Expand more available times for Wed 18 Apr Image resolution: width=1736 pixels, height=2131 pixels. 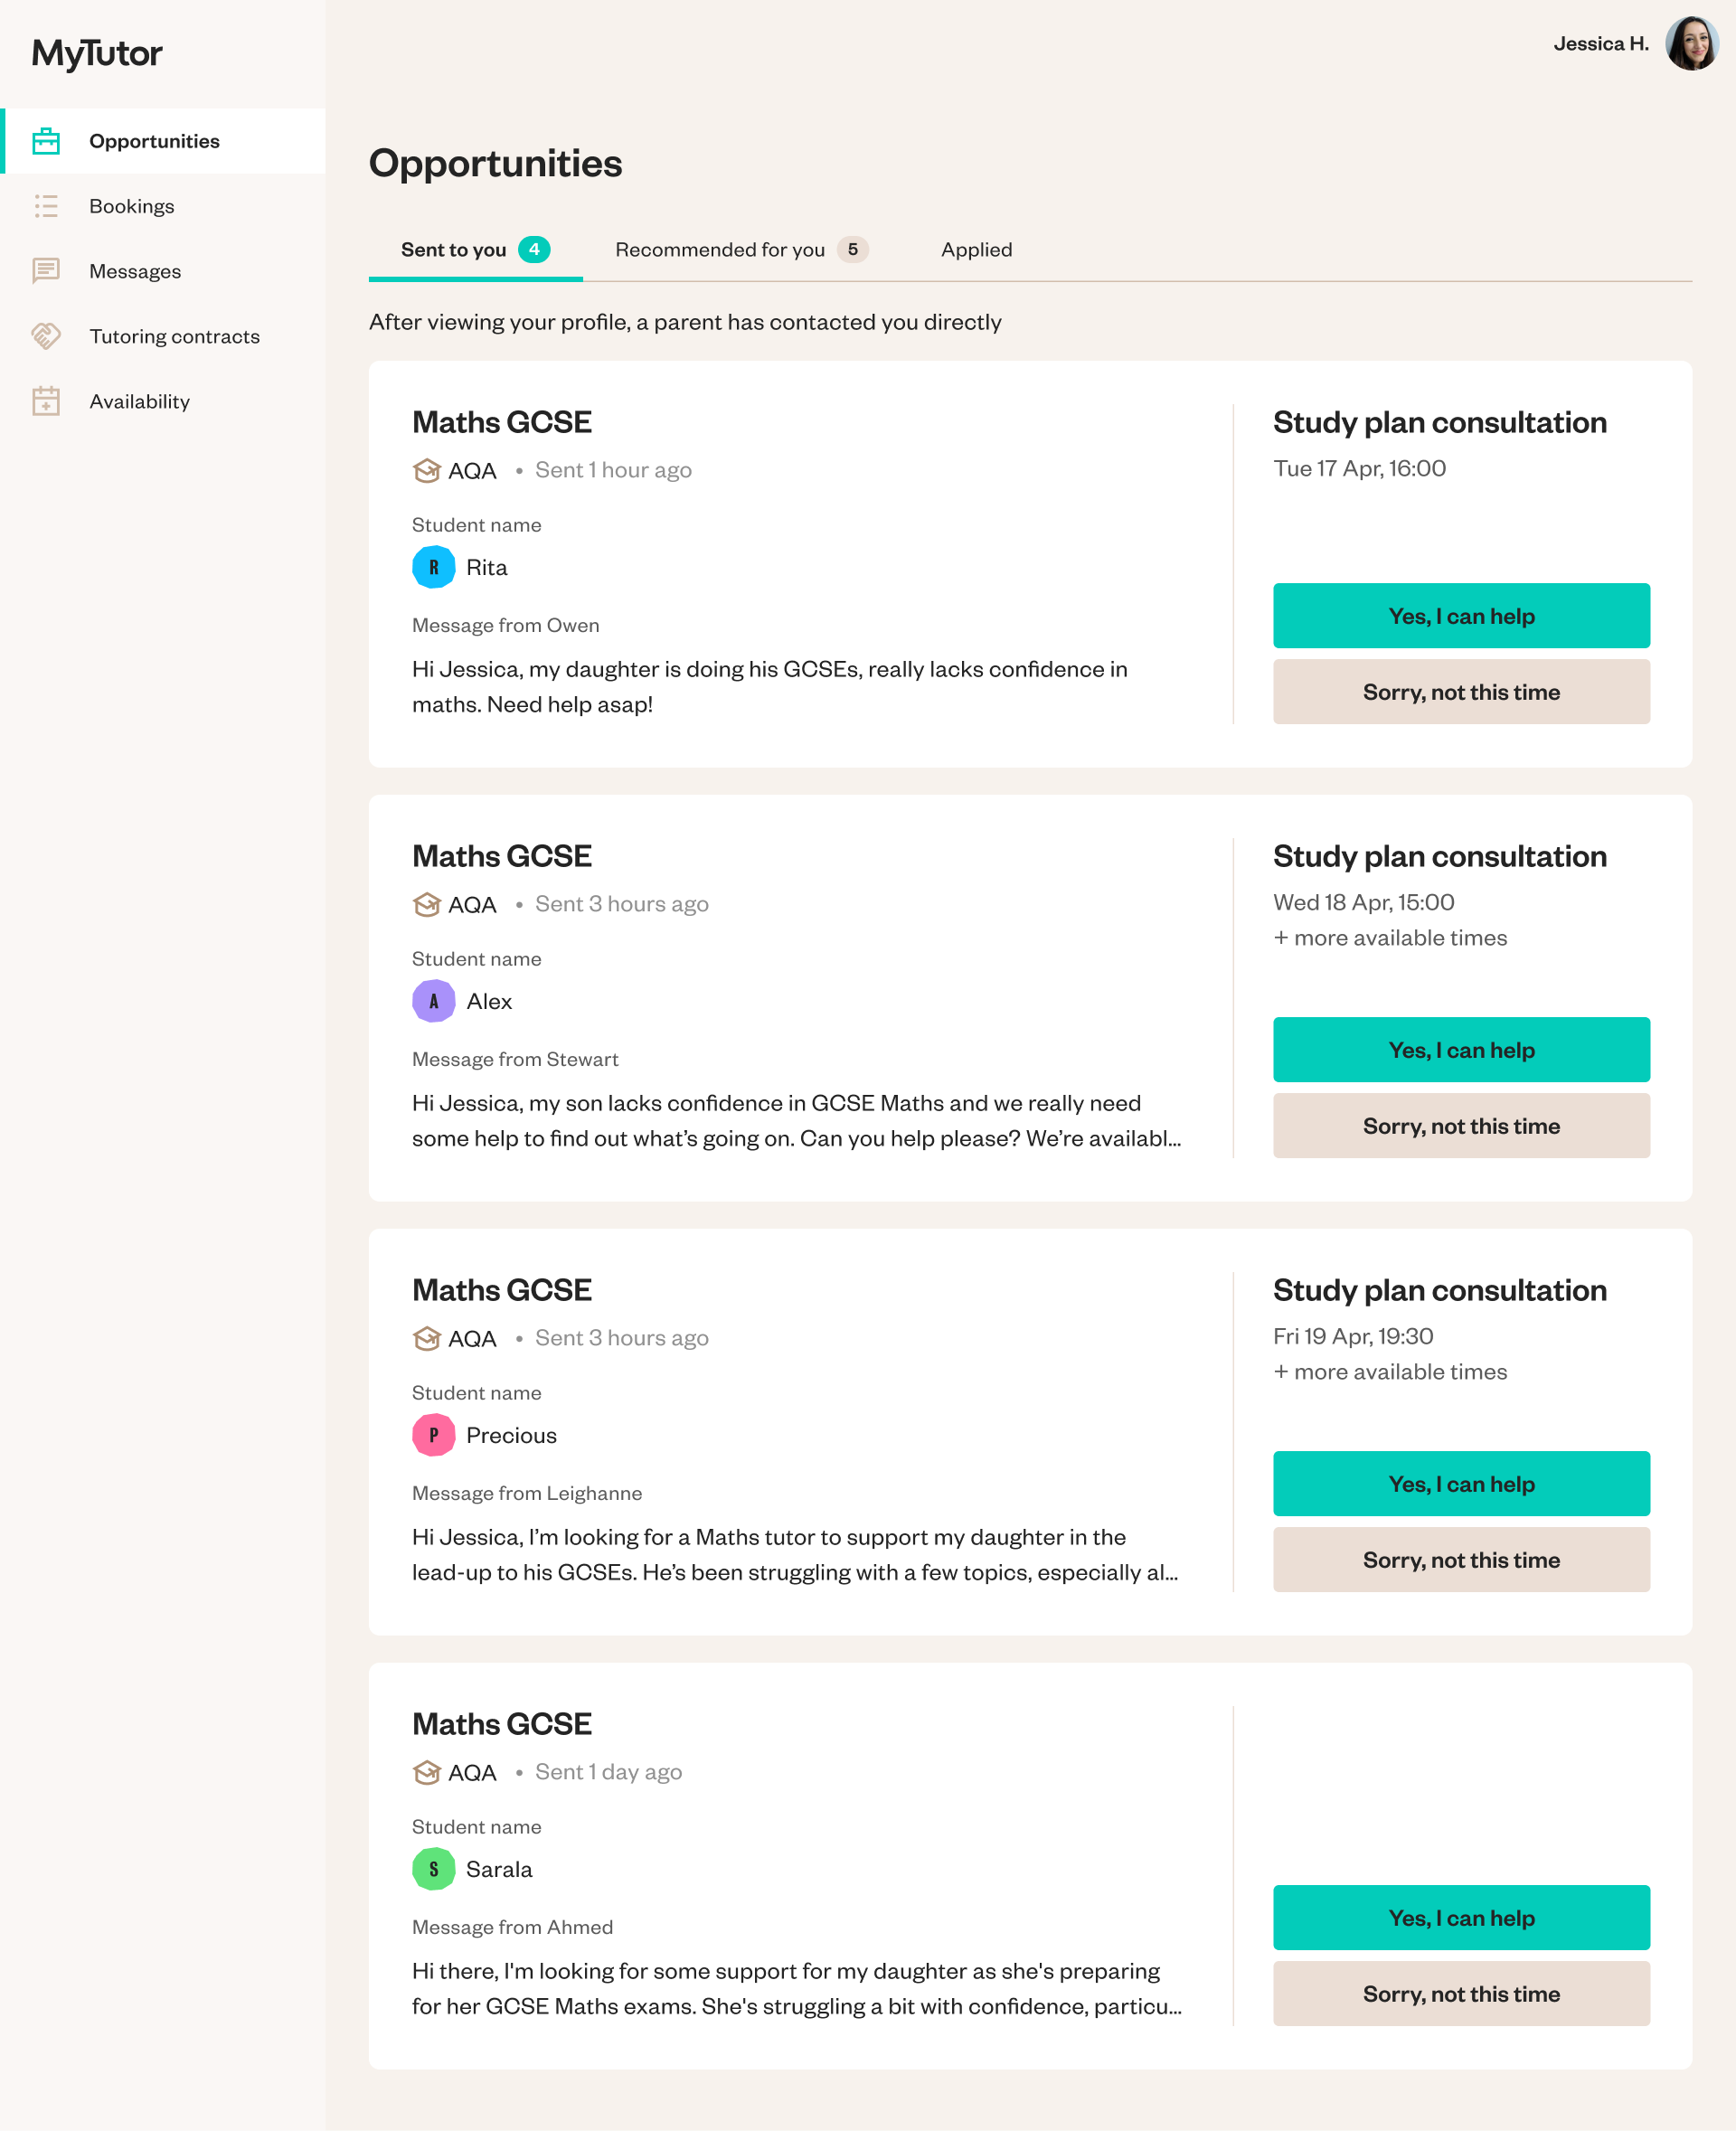click(x=1389, y=938)
